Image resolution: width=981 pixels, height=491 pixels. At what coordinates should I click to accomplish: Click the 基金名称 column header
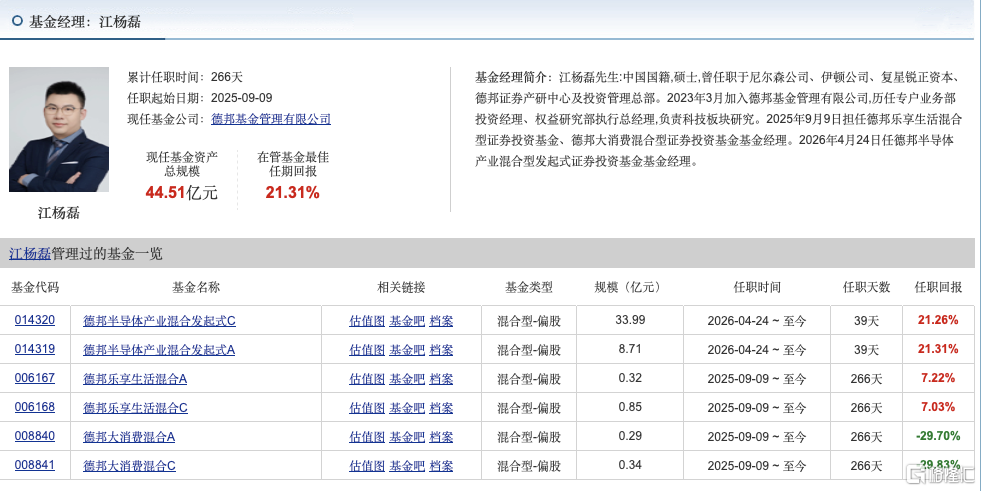196,287
